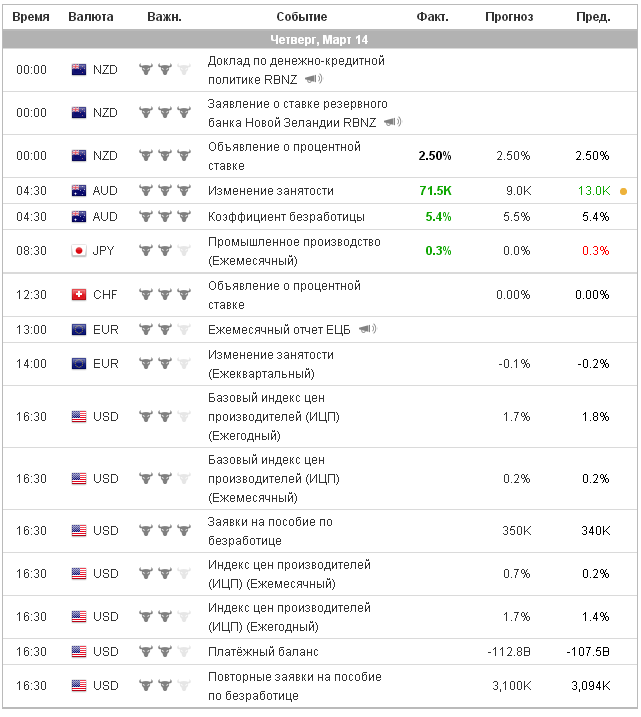Screen dimensions: 641x717
Task: Click the US flag in the Платёжный баланс row
Action: tap(79, 652)
